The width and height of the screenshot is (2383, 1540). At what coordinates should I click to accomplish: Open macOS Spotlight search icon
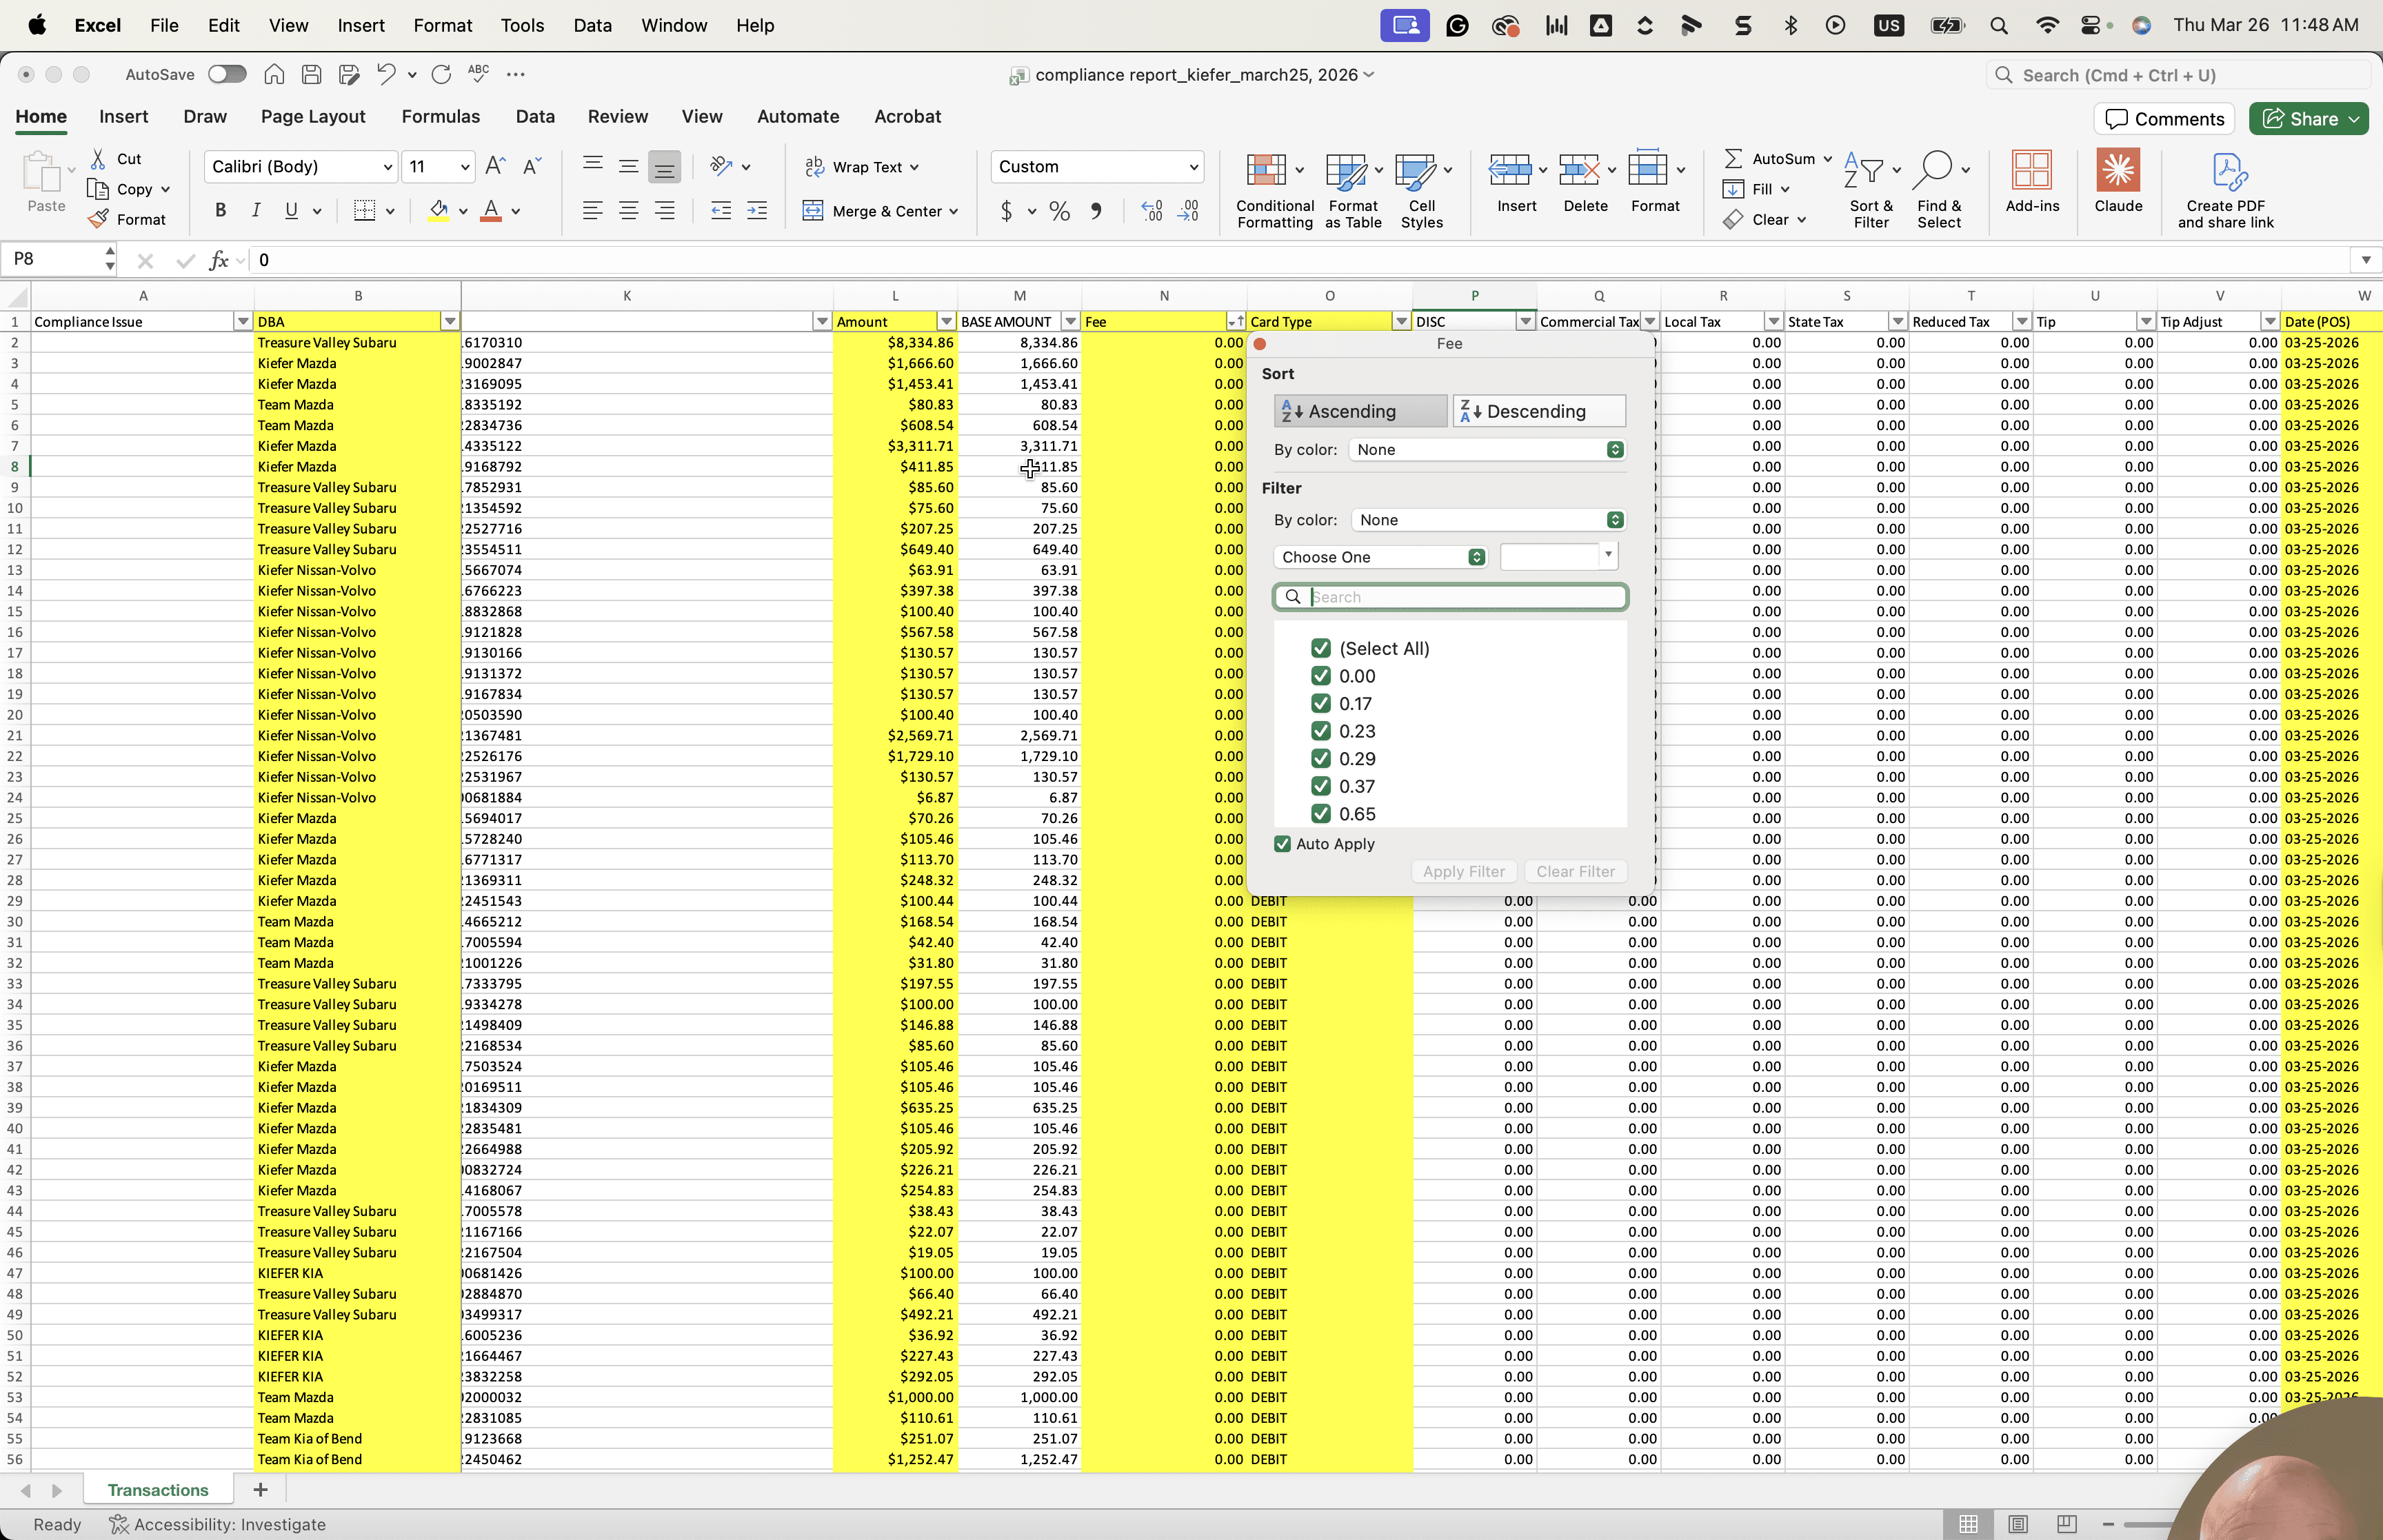tap(1998, 26)
